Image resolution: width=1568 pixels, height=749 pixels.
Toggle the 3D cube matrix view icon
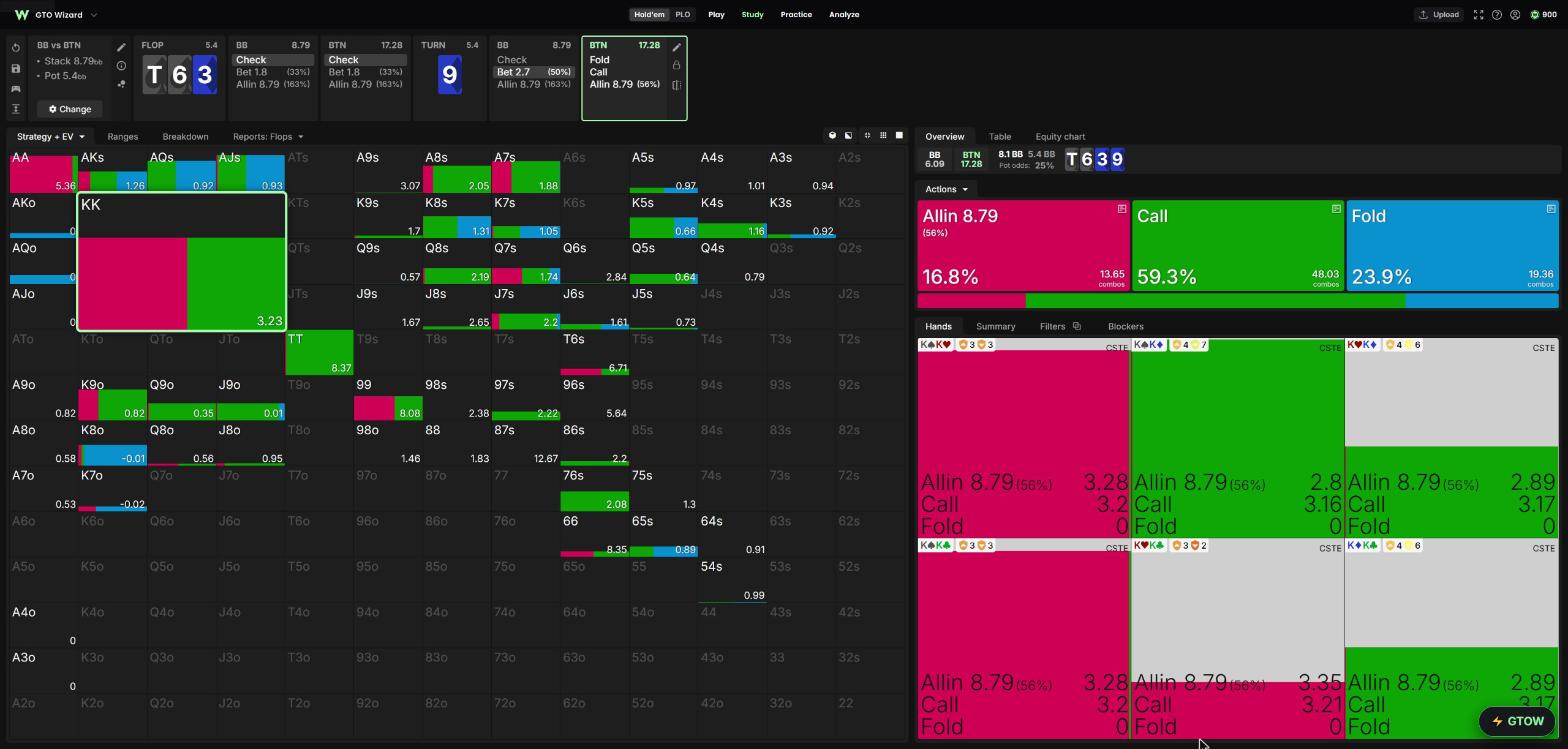(x=832, y=136)
